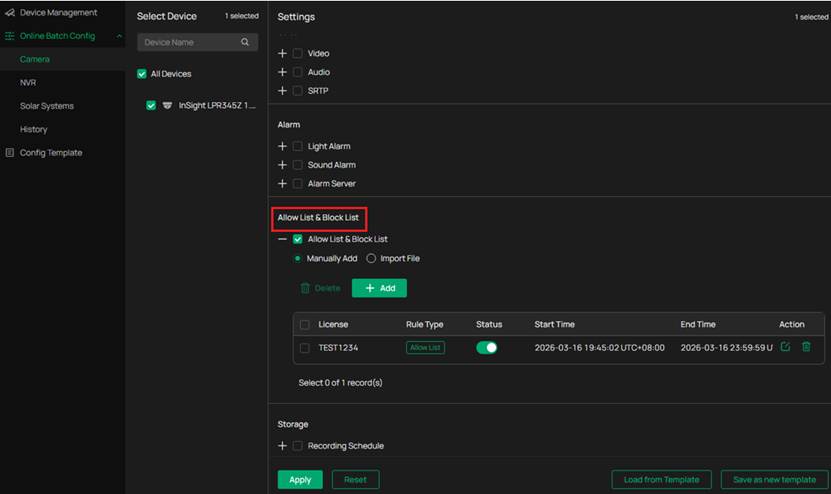Click the search magnifier icon in Device Name
This screenshot has height=494, width=831.
245,43
